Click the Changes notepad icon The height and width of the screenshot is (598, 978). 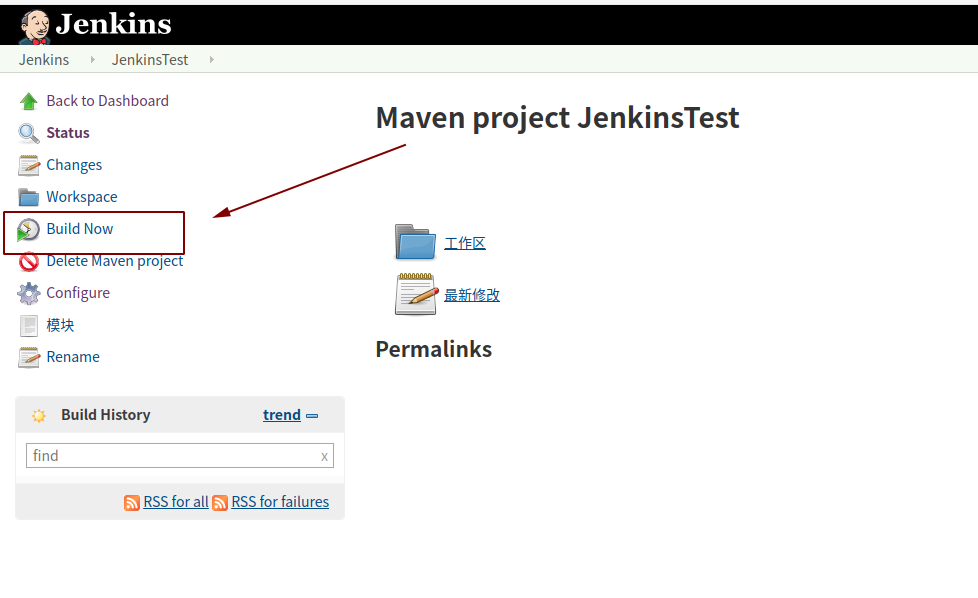click(x=27, y=164)
